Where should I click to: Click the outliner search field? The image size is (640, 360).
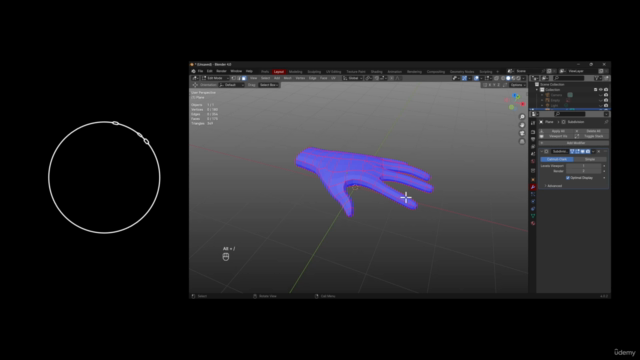(569, 78)
